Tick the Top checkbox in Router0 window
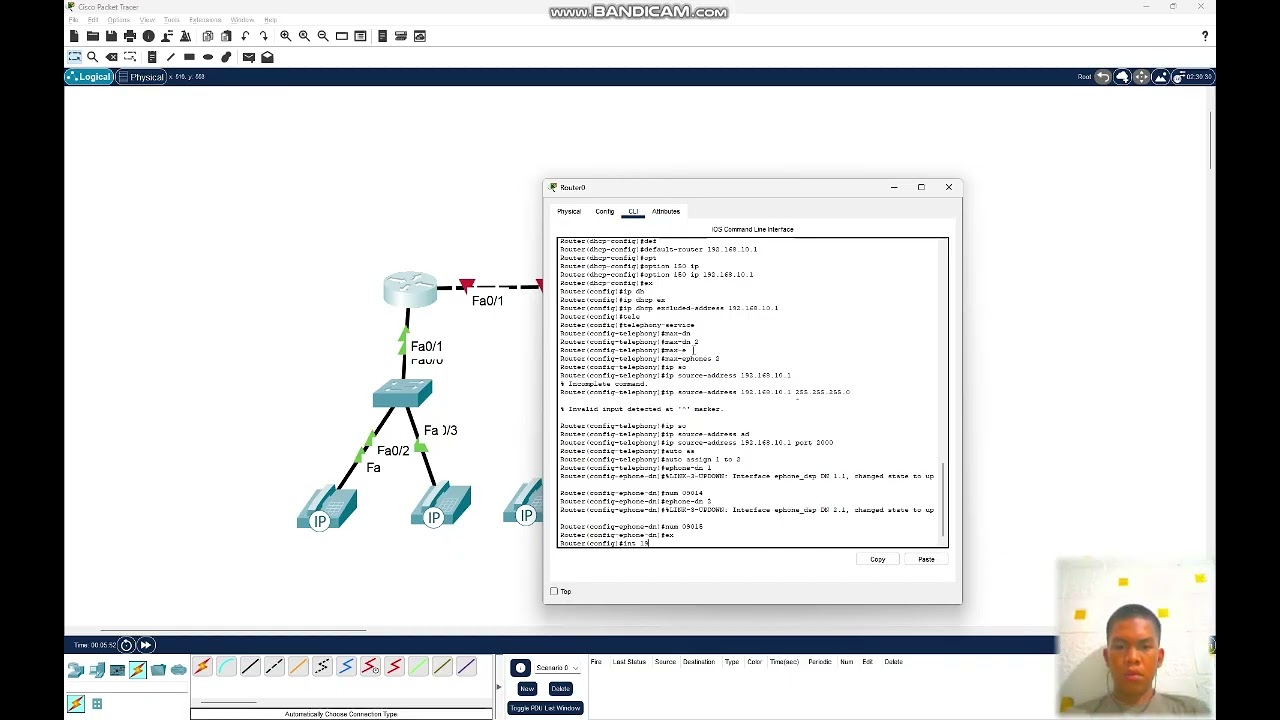Image resolution: width=1280 pixels, height=720 pixels. pos(554,592)
